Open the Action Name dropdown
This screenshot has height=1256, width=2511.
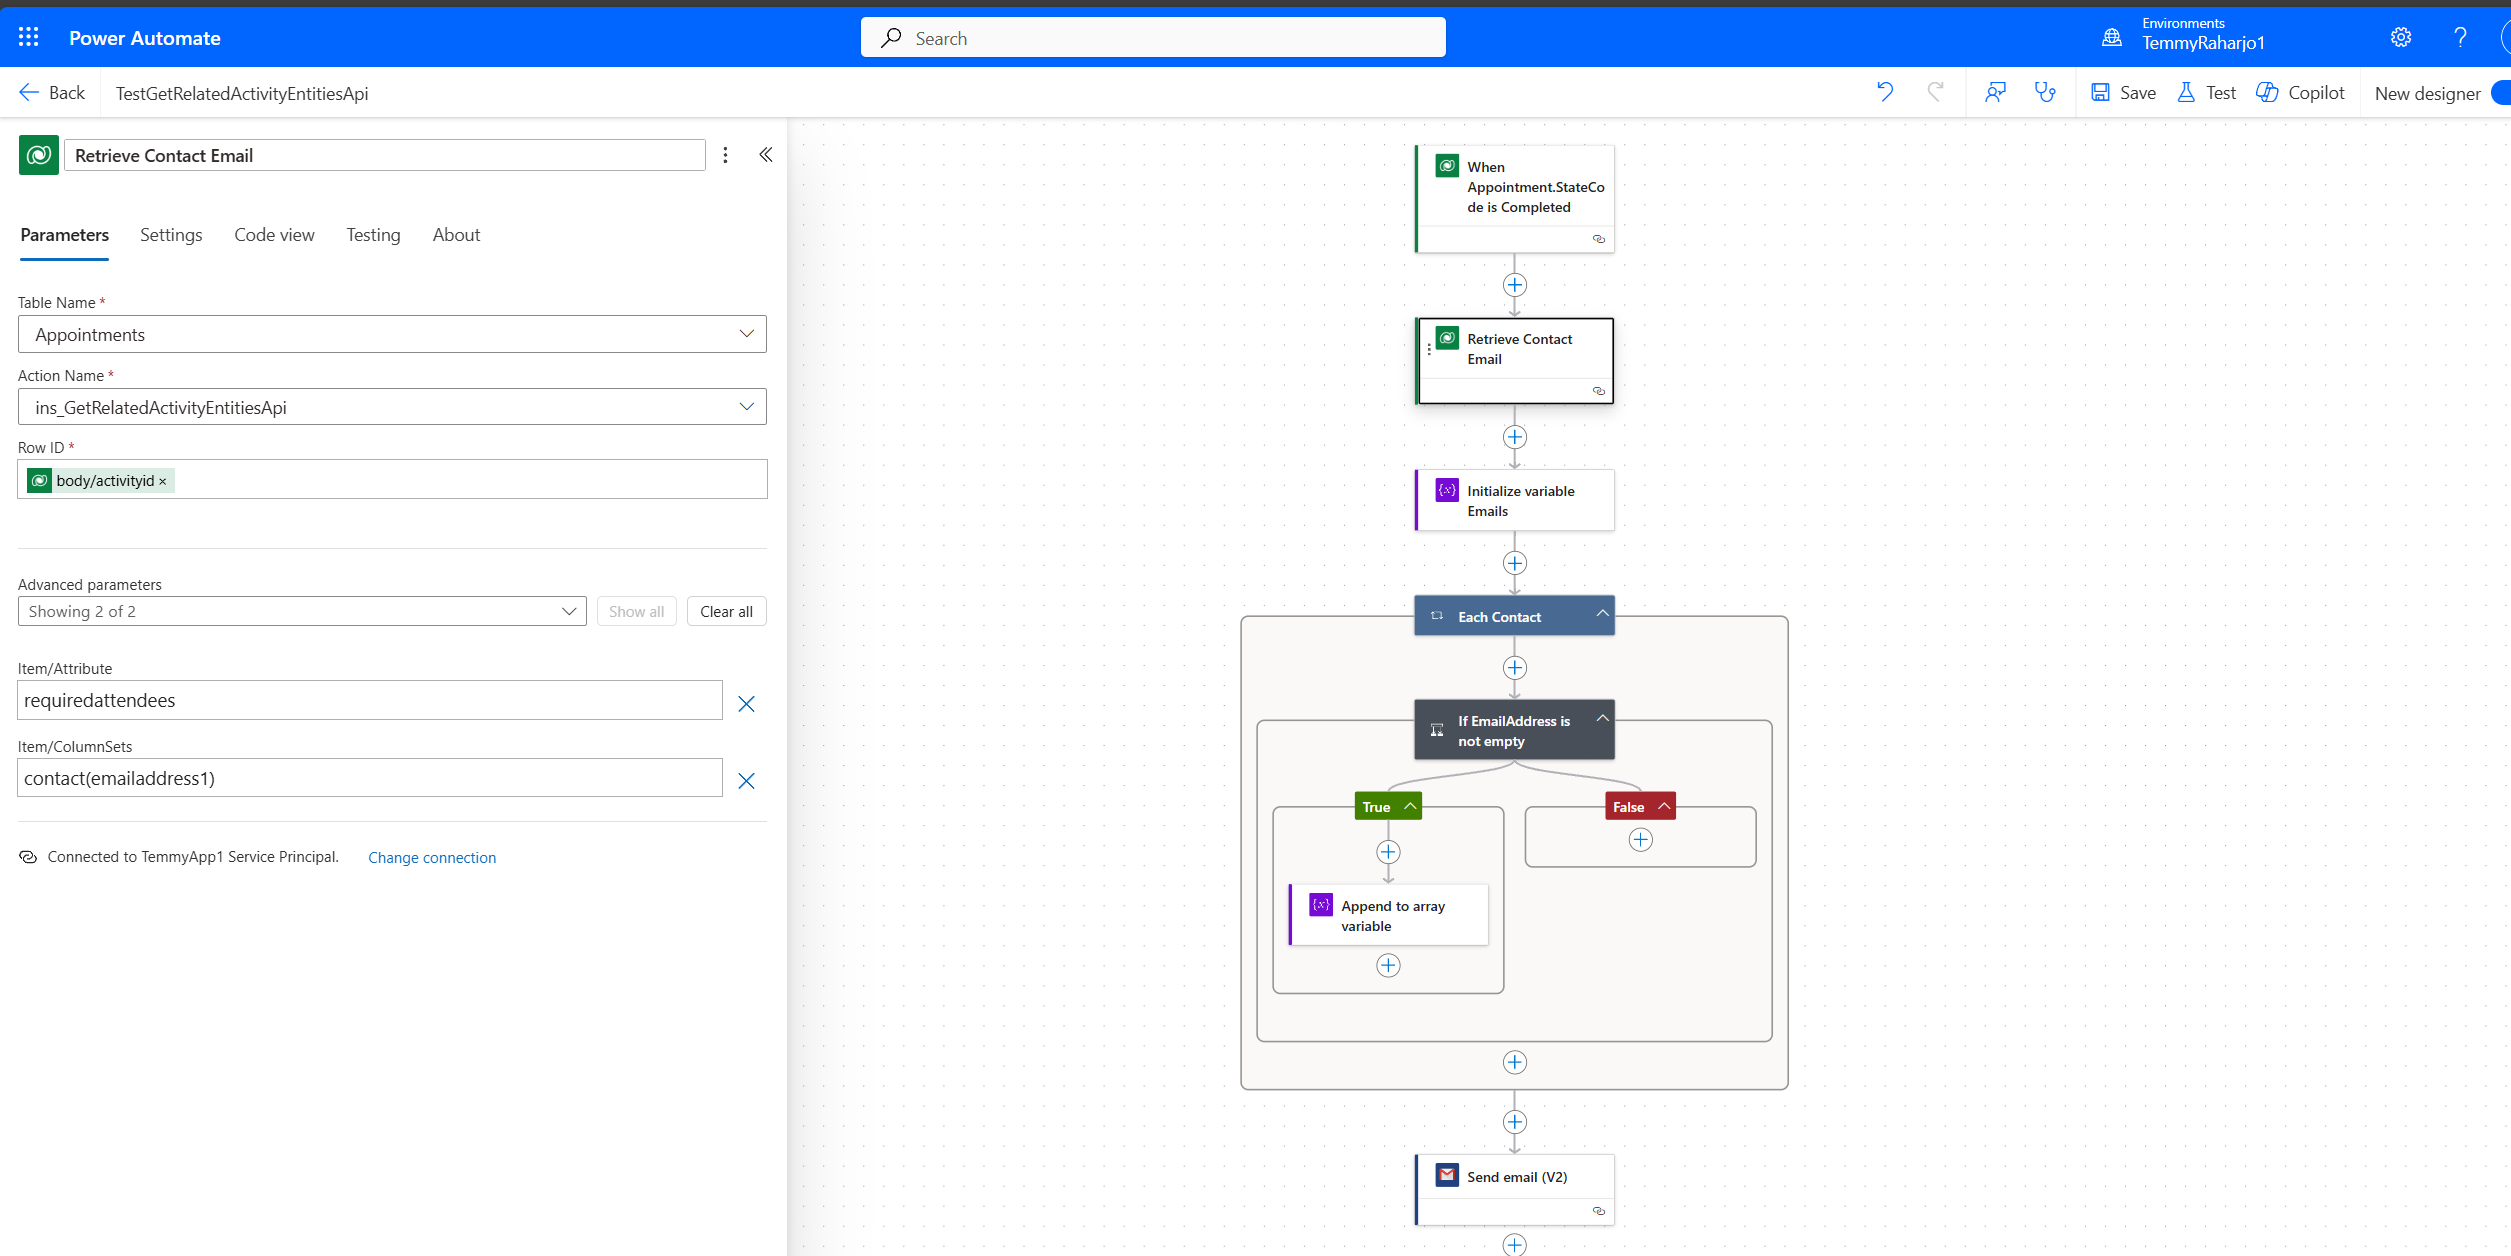click(x=392, y=407)
